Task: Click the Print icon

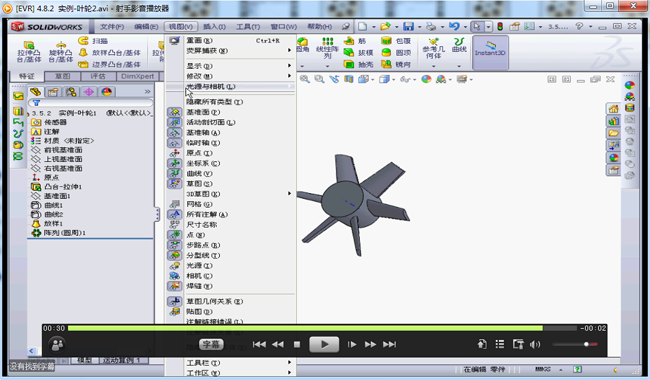Action: (431, 27)
